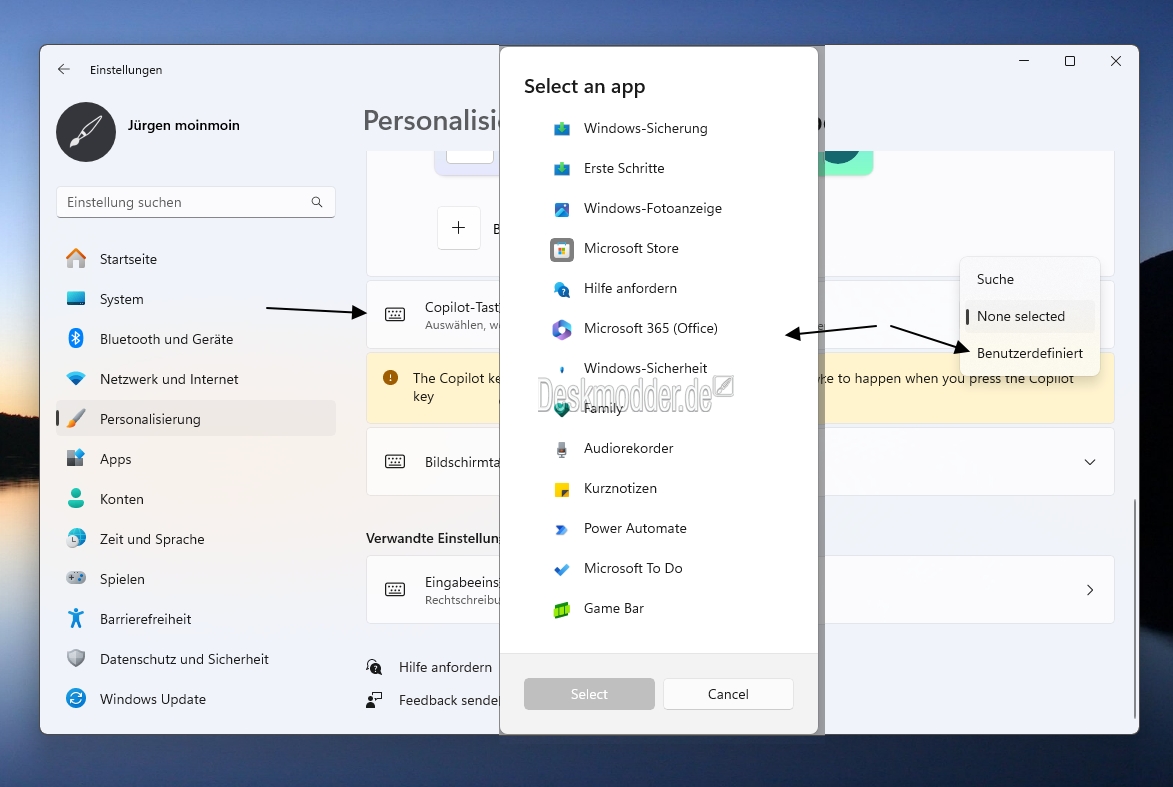
Task: Open Windows Update label
Action: (153, 699)
